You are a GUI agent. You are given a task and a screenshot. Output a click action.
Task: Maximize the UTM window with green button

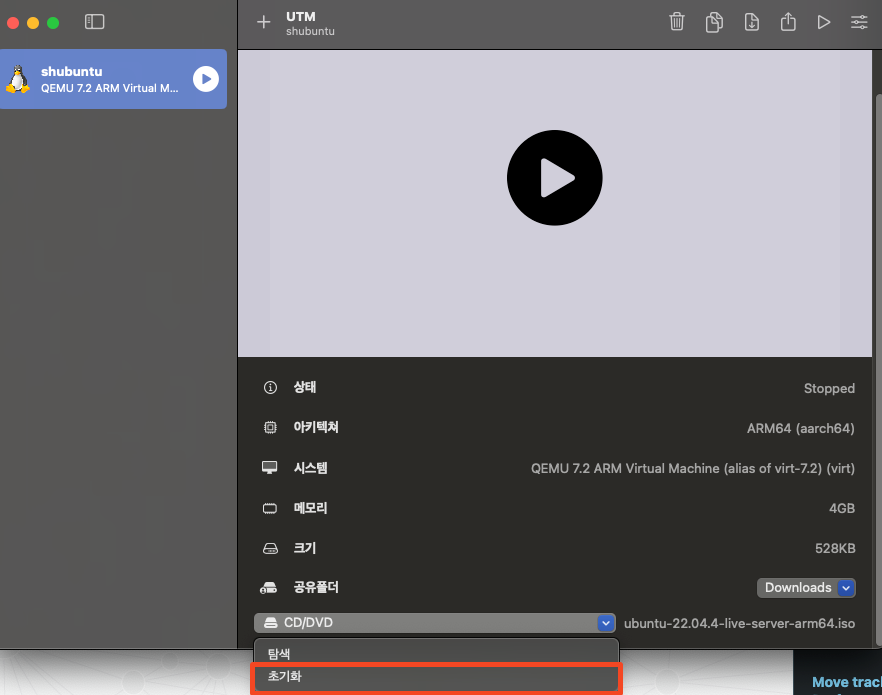(x=53, y=23)
